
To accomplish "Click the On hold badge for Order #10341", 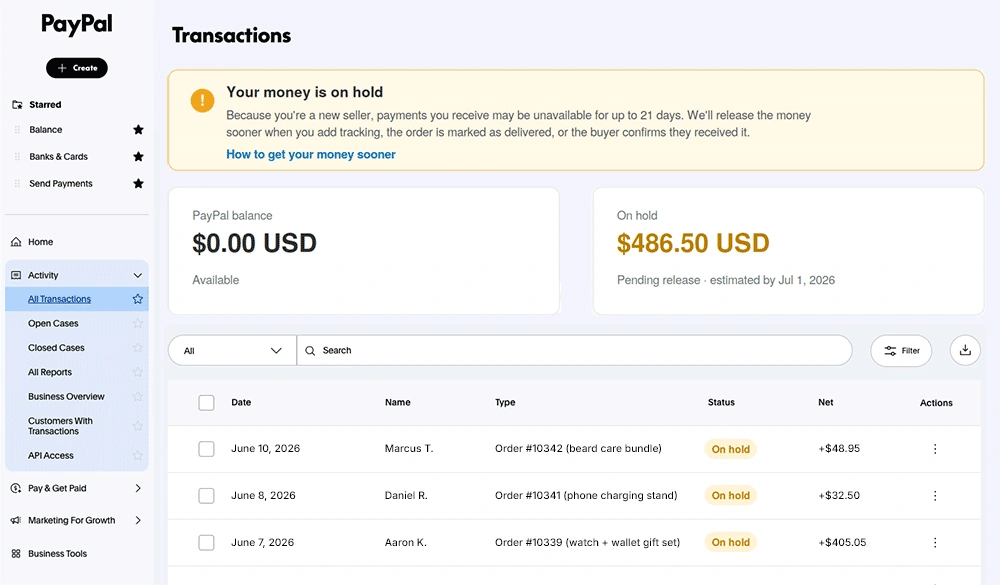I will pos(730,496).
